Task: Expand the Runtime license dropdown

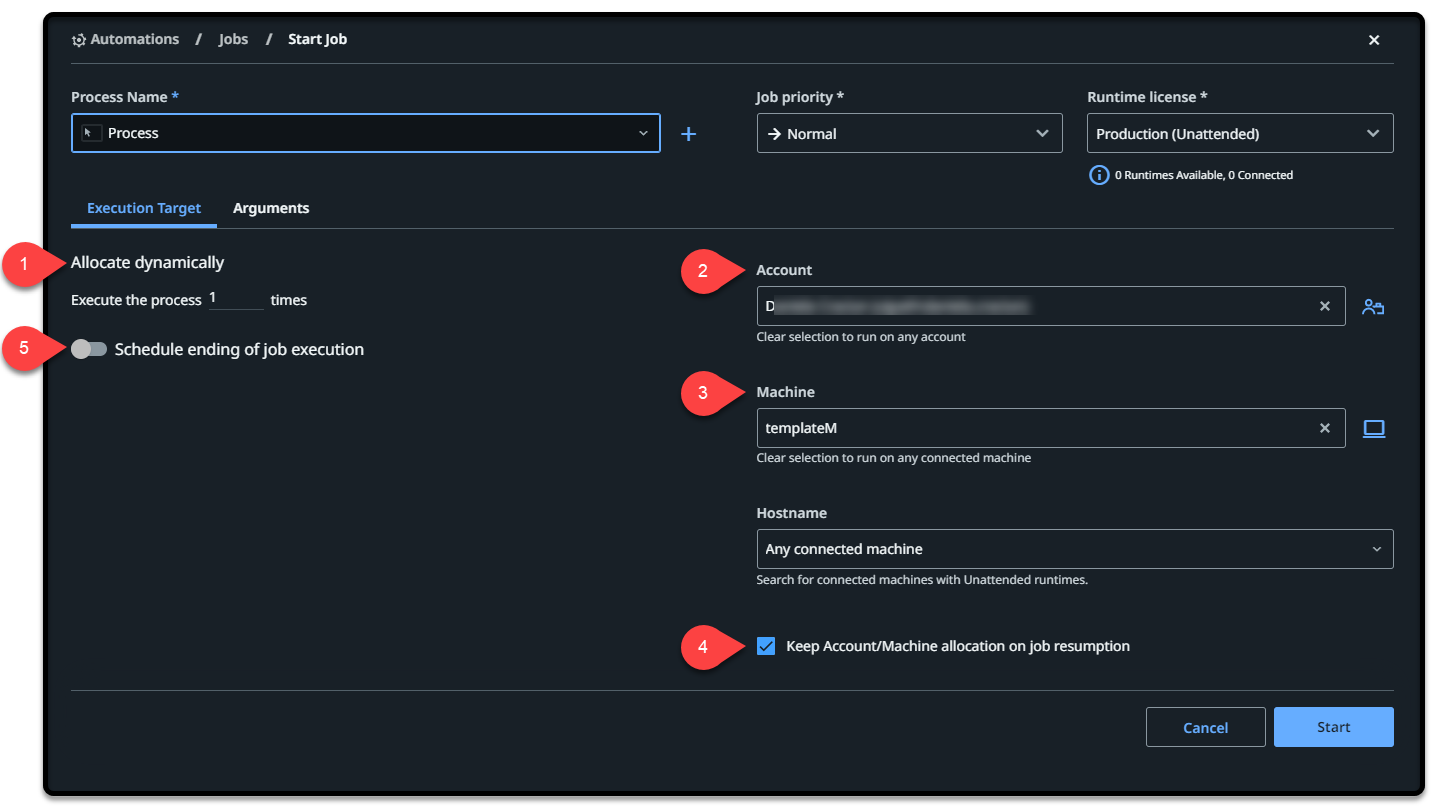Action: click(1240, 133)
